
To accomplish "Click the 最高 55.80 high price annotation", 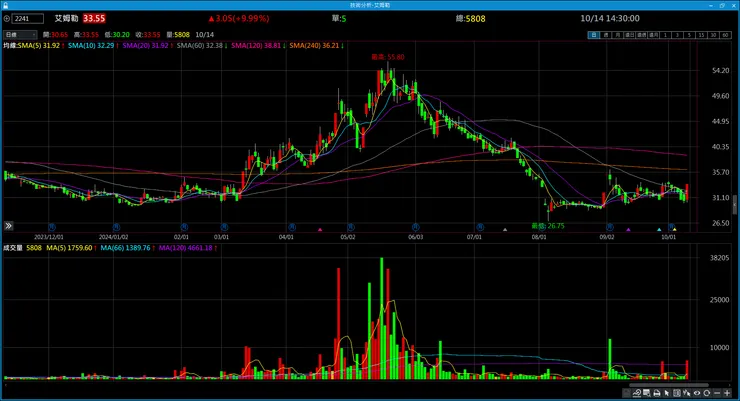I will pos(387,57).
